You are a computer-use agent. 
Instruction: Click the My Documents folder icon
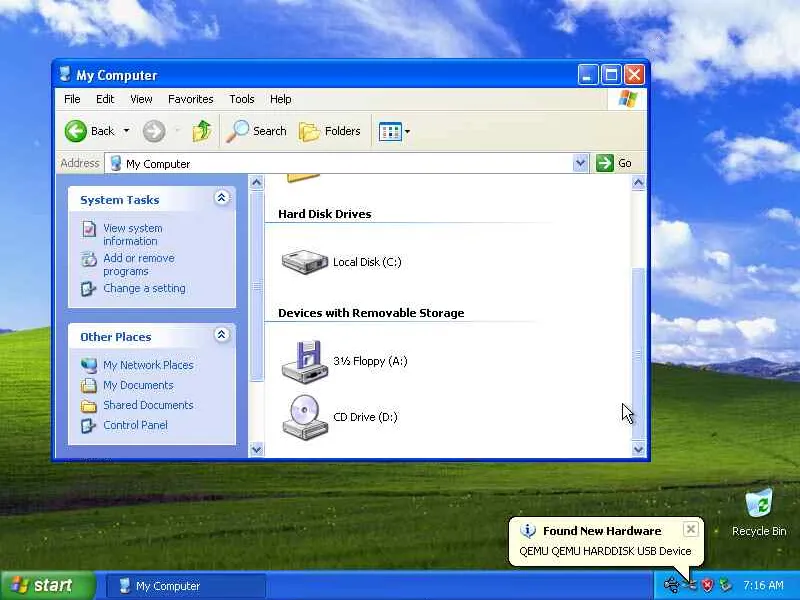pos(89,385)
